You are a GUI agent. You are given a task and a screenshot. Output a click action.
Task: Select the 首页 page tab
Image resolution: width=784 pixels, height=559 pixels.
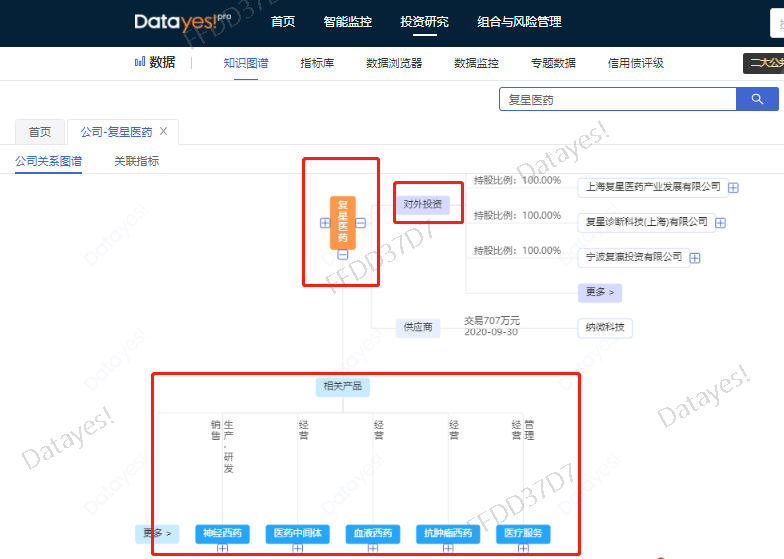click(x=40, y=132)
